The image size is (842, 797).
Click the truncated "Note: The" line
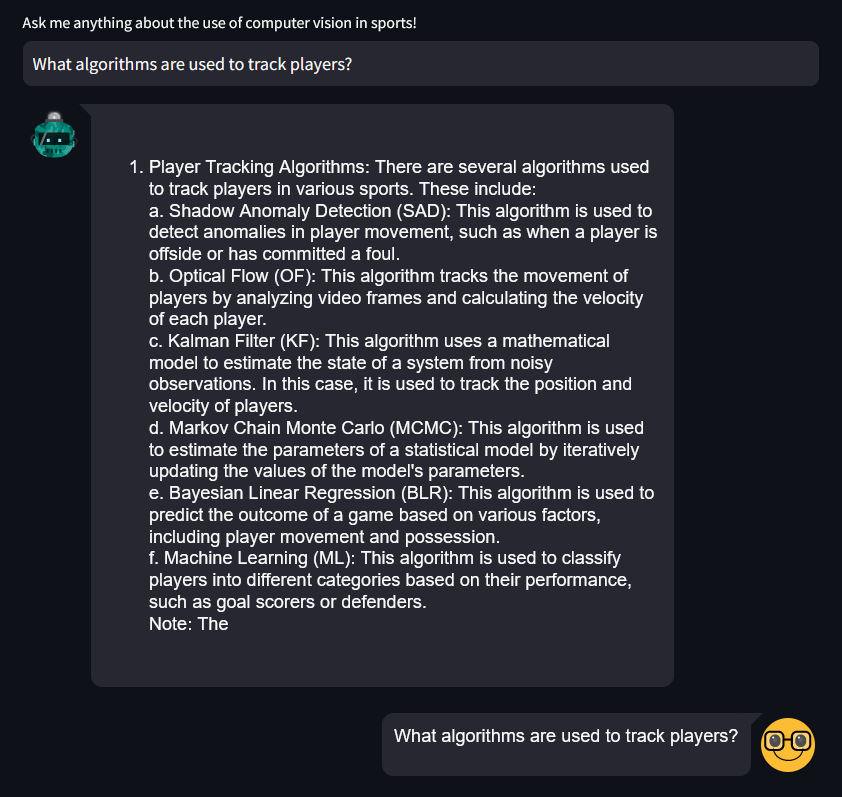pyautogui.click(x=188, y=624)
